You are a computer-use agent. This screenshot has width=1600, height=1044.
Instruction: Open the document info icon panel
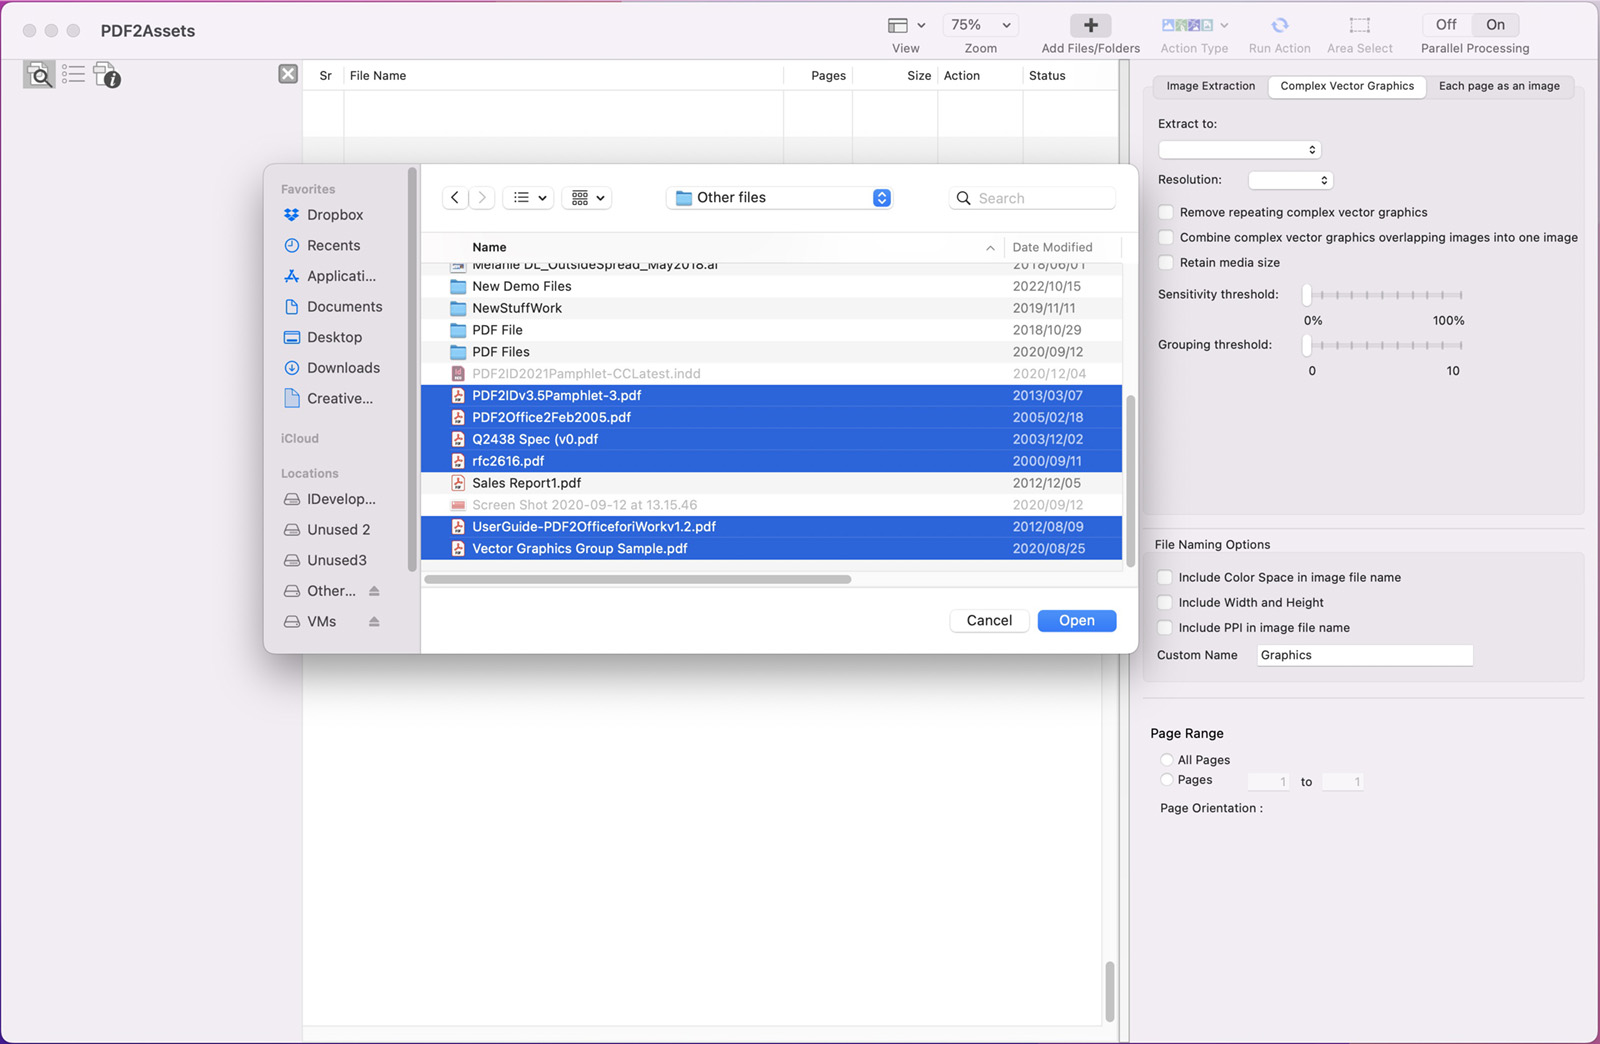tap(106, 75)
